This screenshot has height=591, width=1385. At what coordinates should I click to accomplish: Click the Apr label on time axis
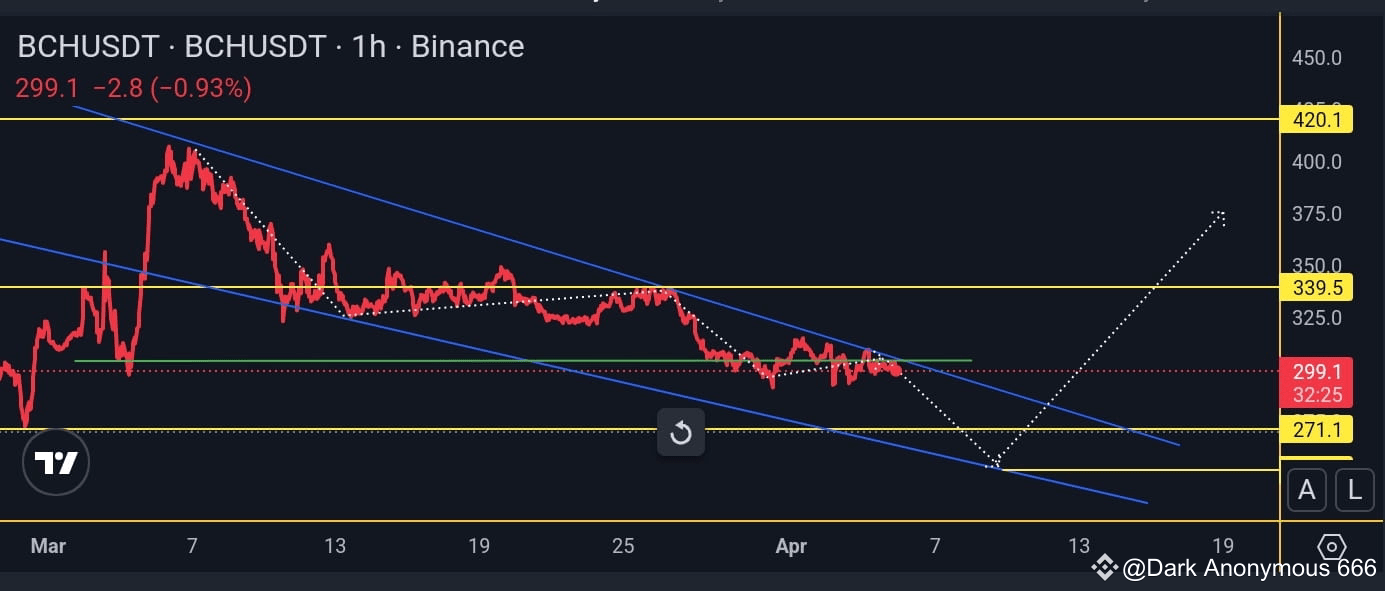(x=791, y=546)
